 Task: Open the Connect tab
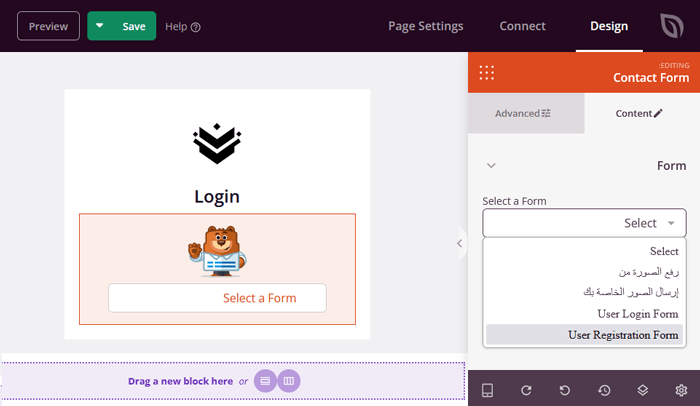pos(522,26)
